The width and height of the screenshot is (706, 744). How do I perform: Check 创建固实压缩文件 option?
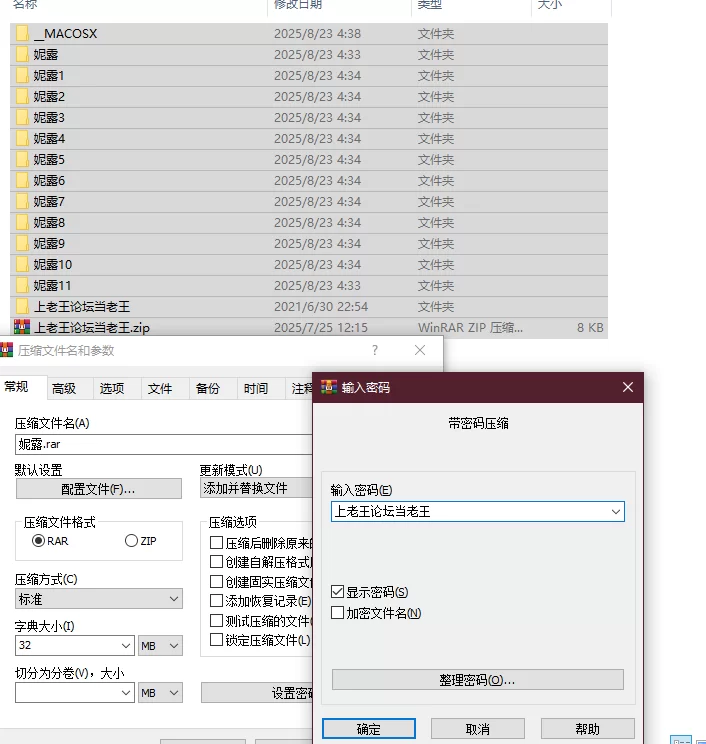point(216,581)
